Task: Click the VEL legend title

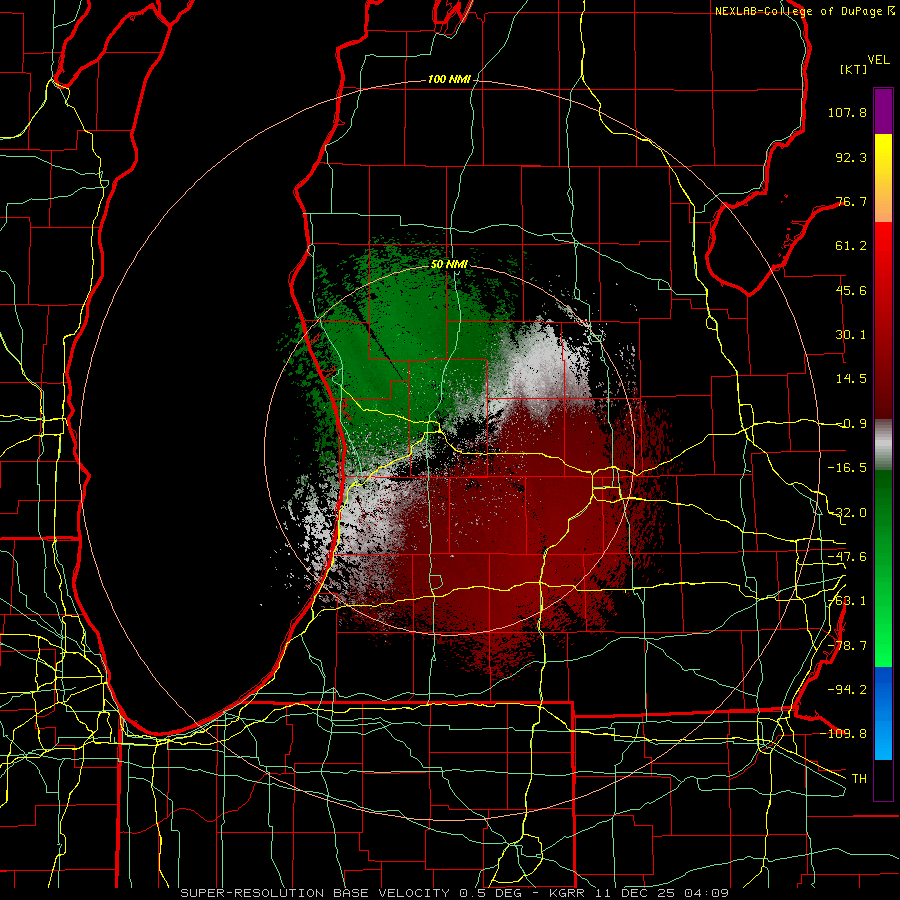Action: click(x=878, y=60)
